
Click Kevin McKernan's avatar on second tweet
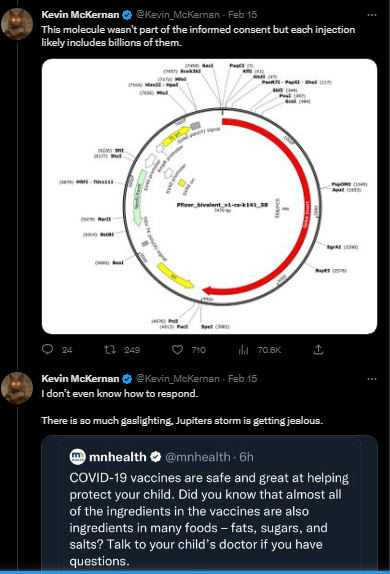click(17, 388)
